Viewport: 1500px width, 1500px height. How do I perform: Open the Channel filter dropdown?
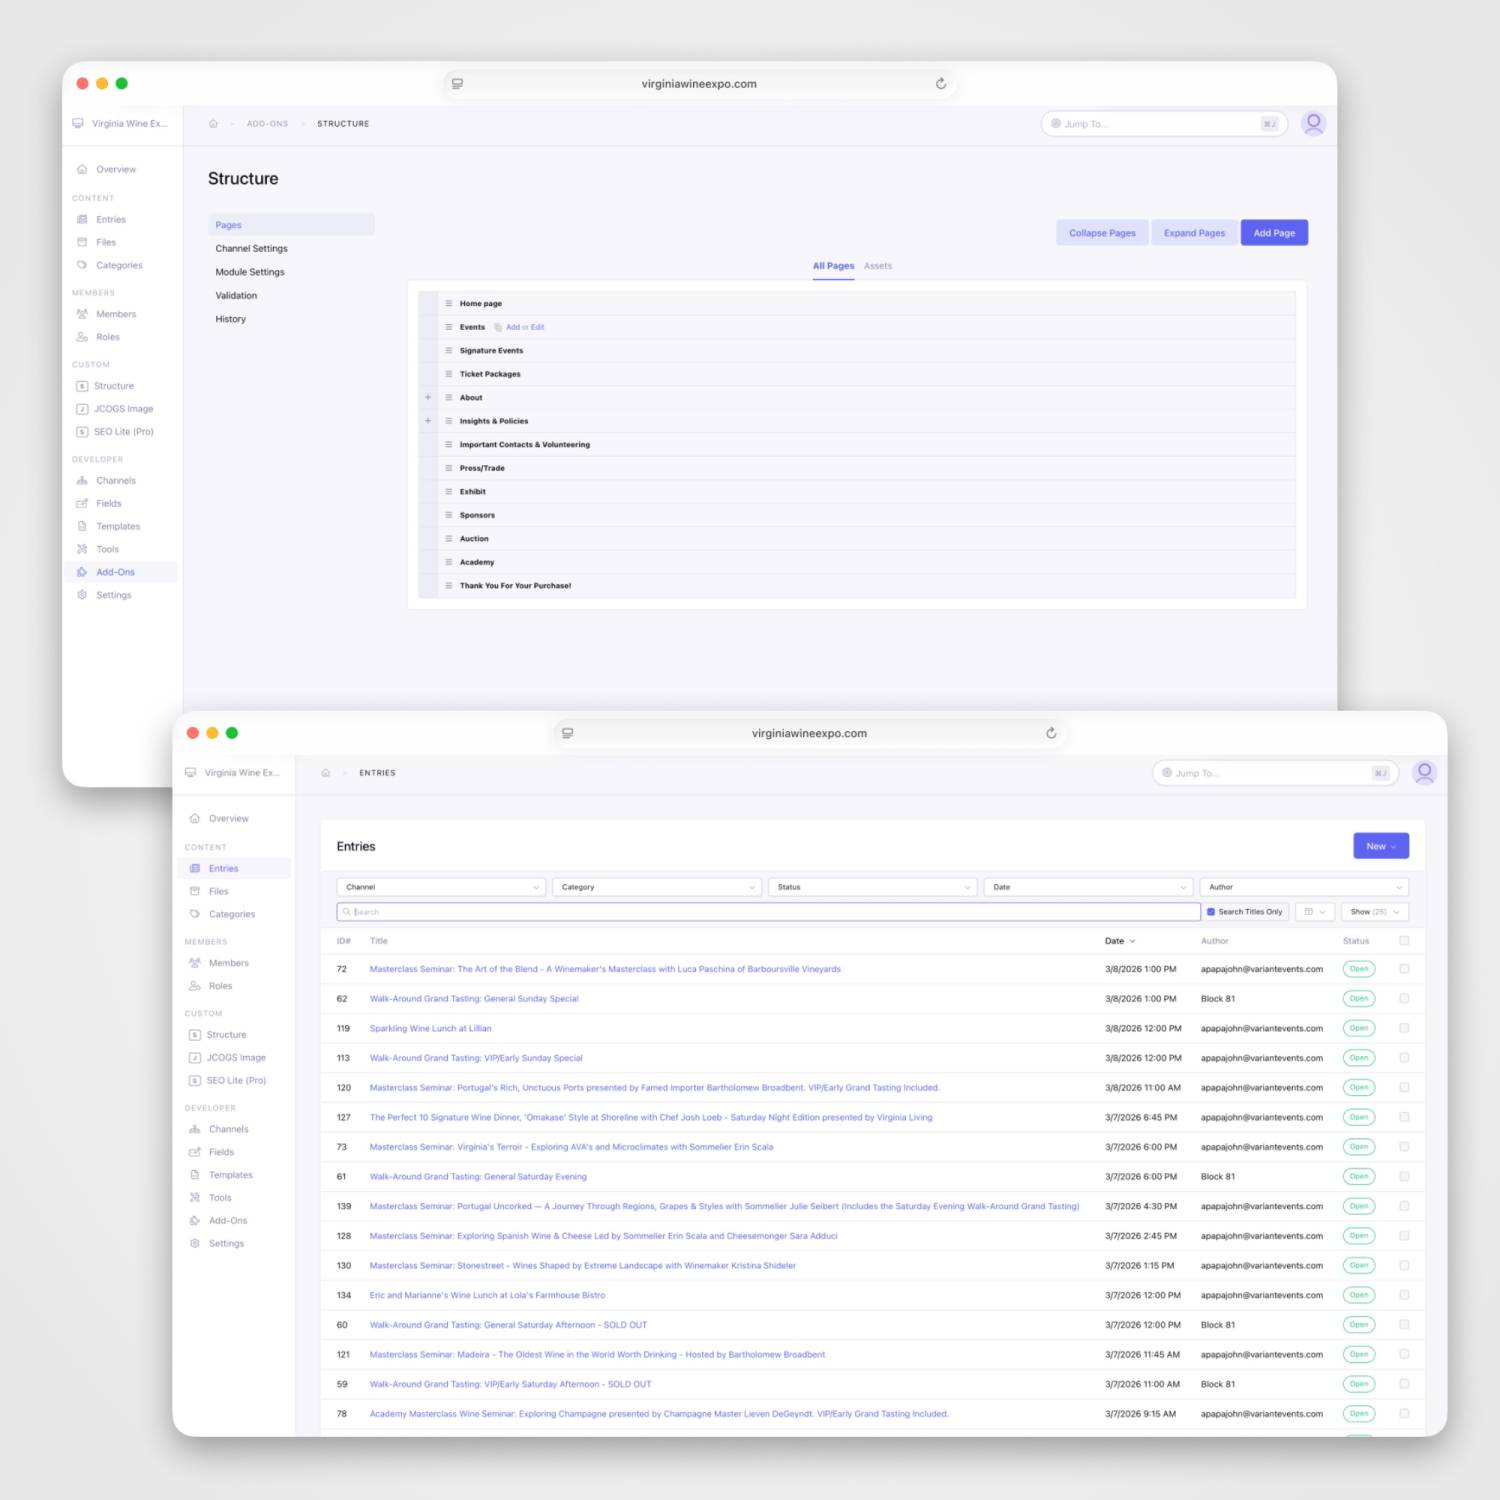441,887
